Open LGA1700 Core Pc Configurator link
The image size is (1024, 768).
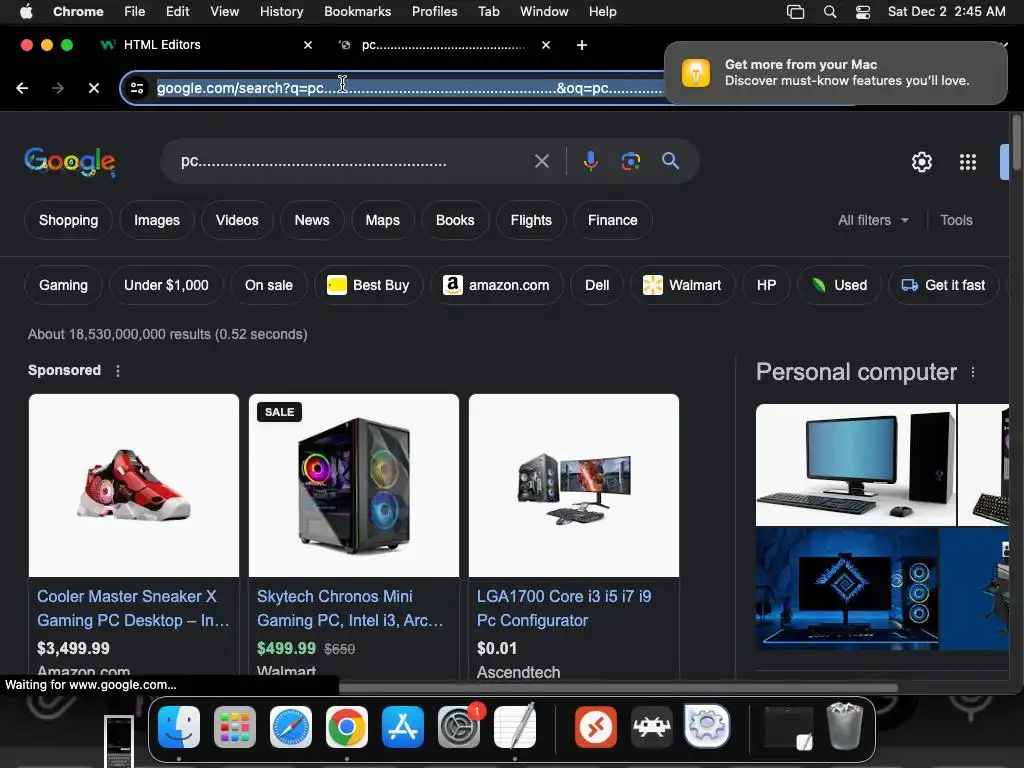tap(564, 608)
